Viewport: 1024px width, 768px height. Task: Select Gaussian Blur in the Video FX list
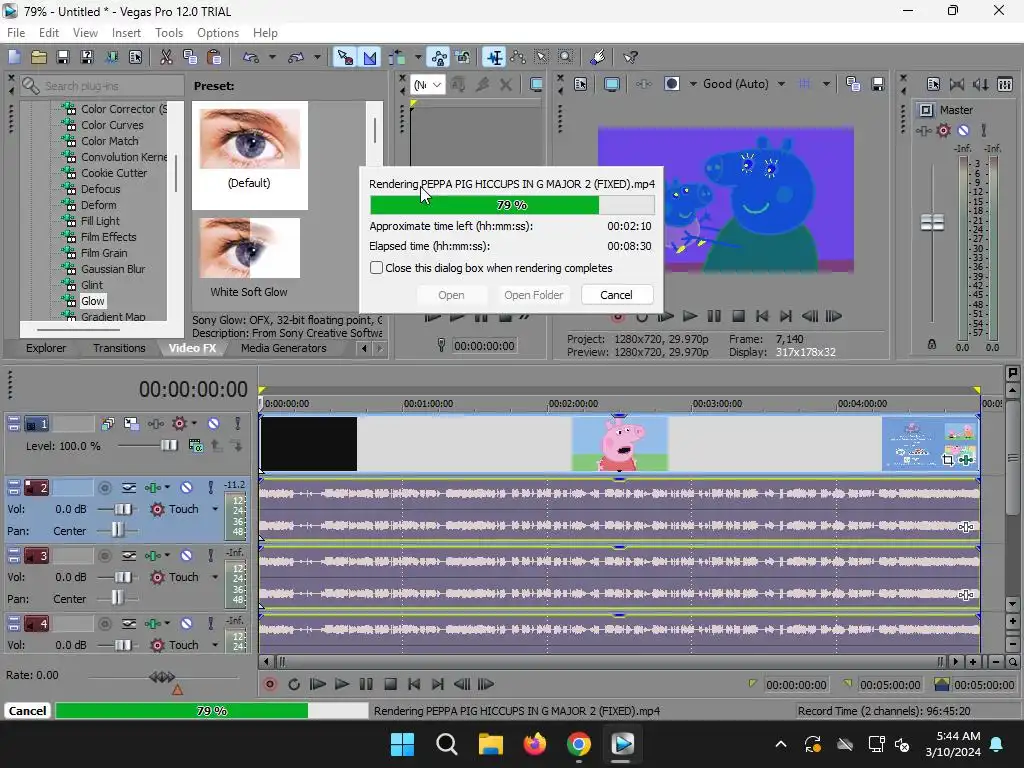tap(113, 269)
